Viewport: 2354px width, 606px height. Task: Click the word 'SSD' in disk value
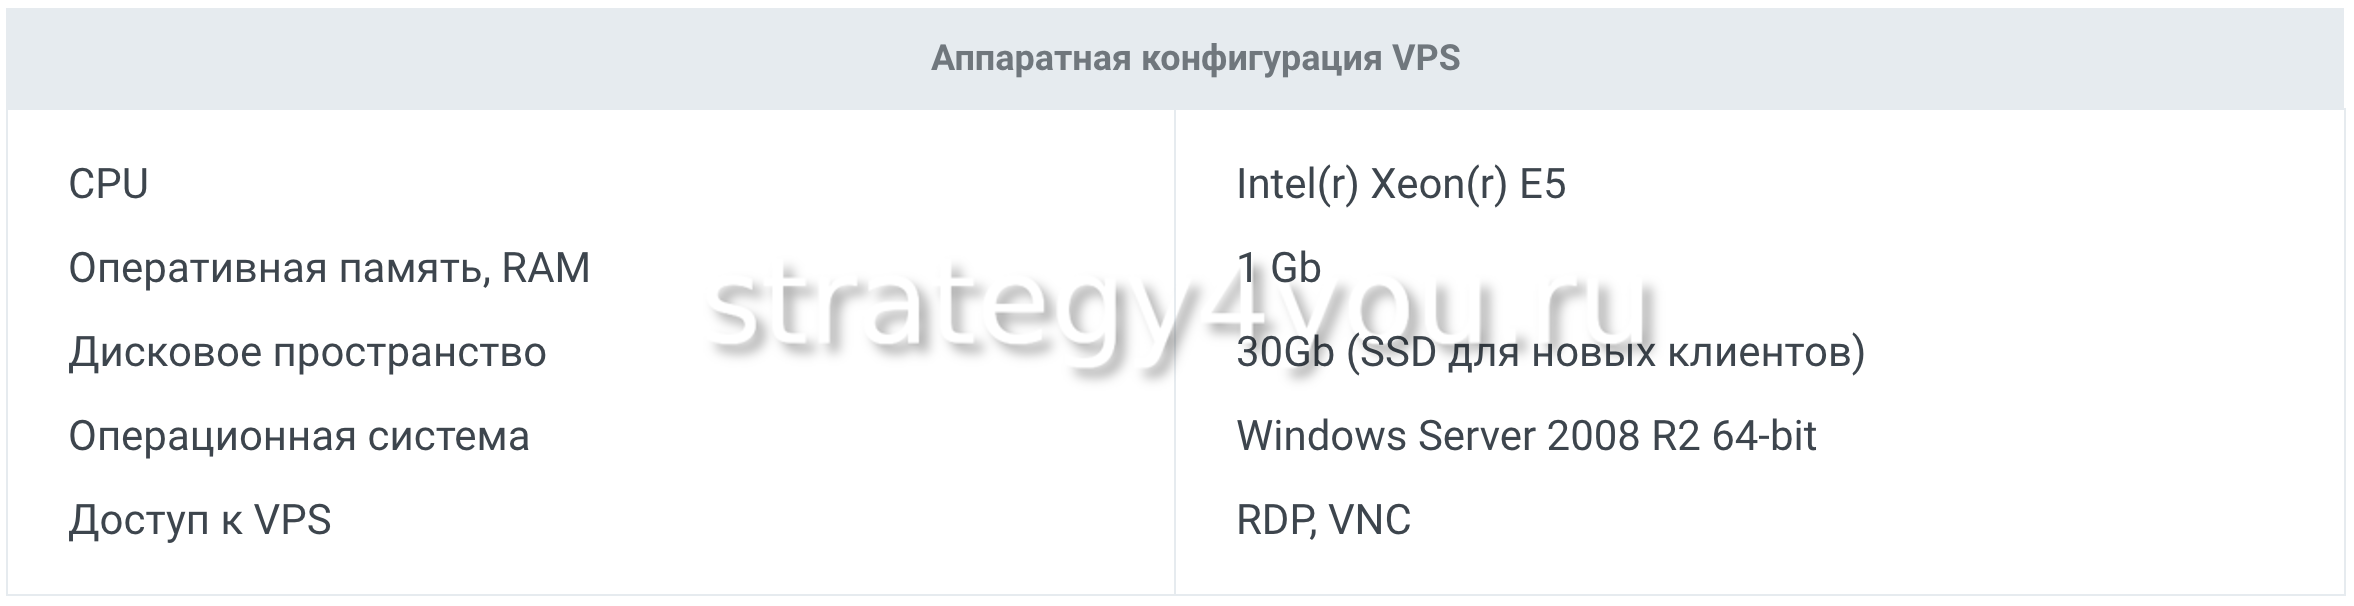[x=1391, y=352]
